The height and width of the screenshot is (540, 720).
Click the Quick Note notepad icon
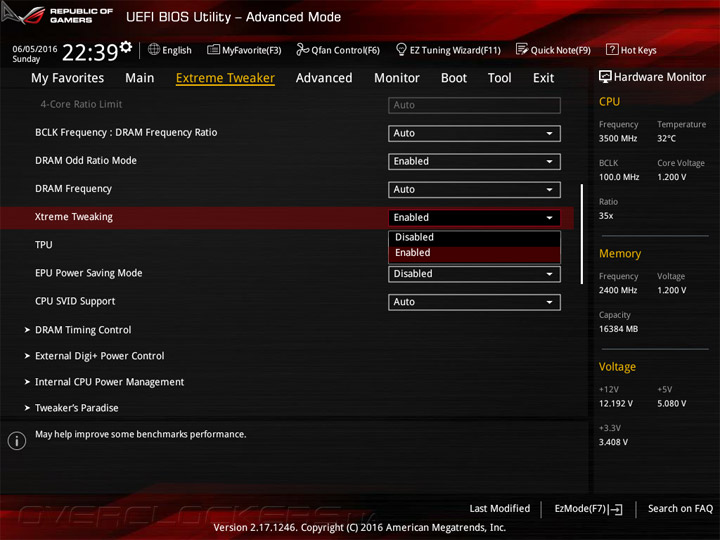[x=522, y=49]
